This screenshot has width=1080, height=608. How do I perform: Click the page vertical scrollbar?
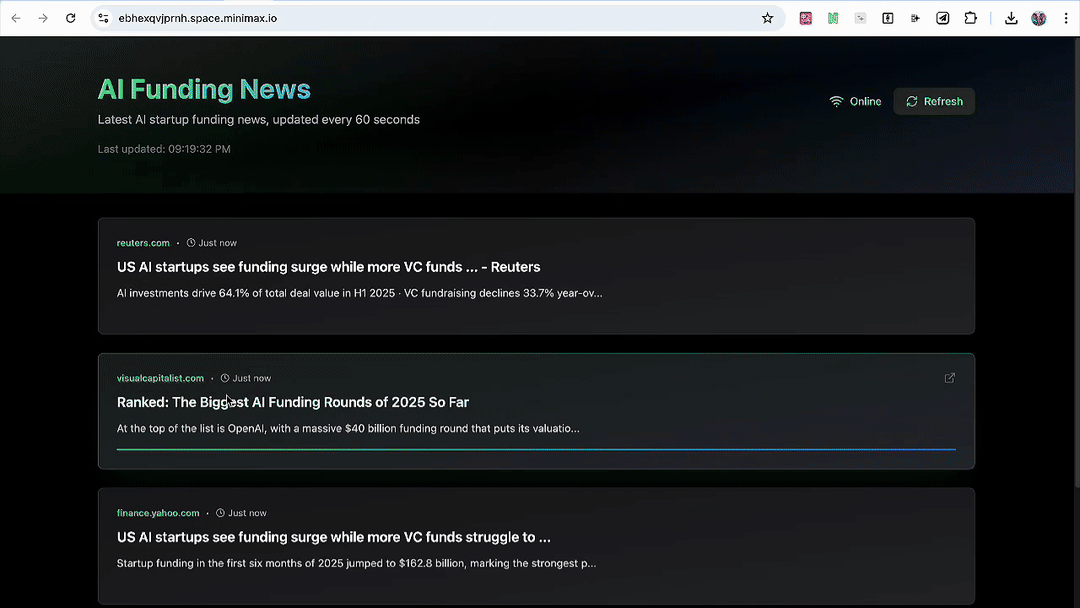pyautogui.click(x=1076, y=262)
